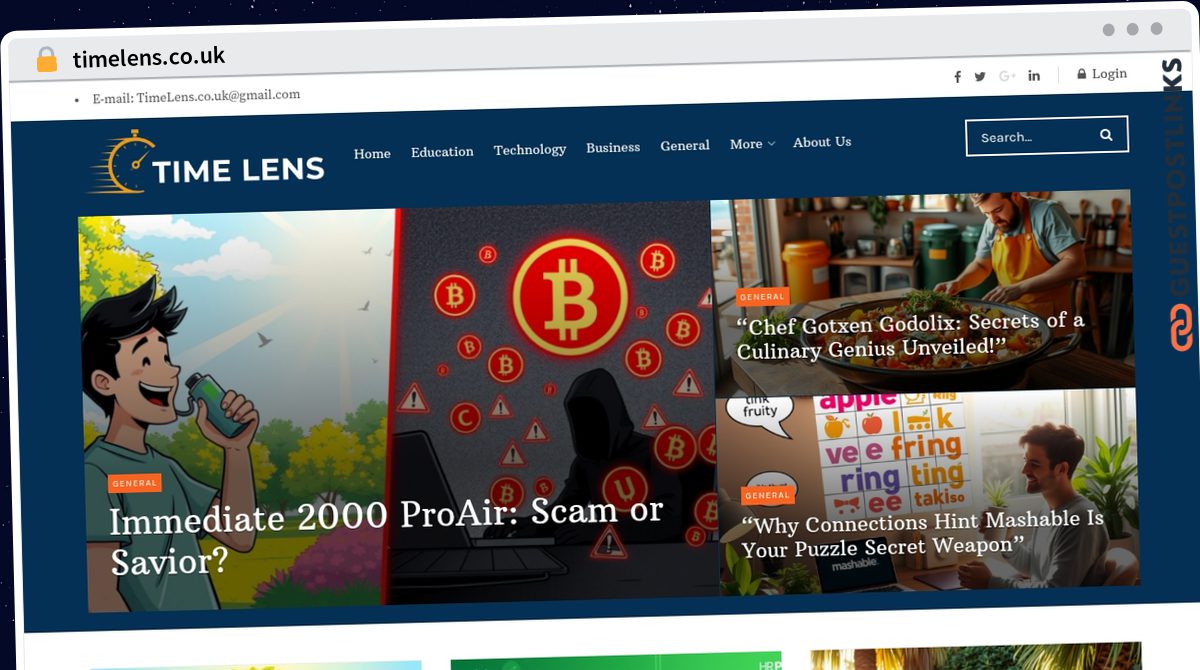Image resolution: width=1200 pixels, height=670 pixels.
Task: Open the Facebook social icon
Action: tap(957, 77)
